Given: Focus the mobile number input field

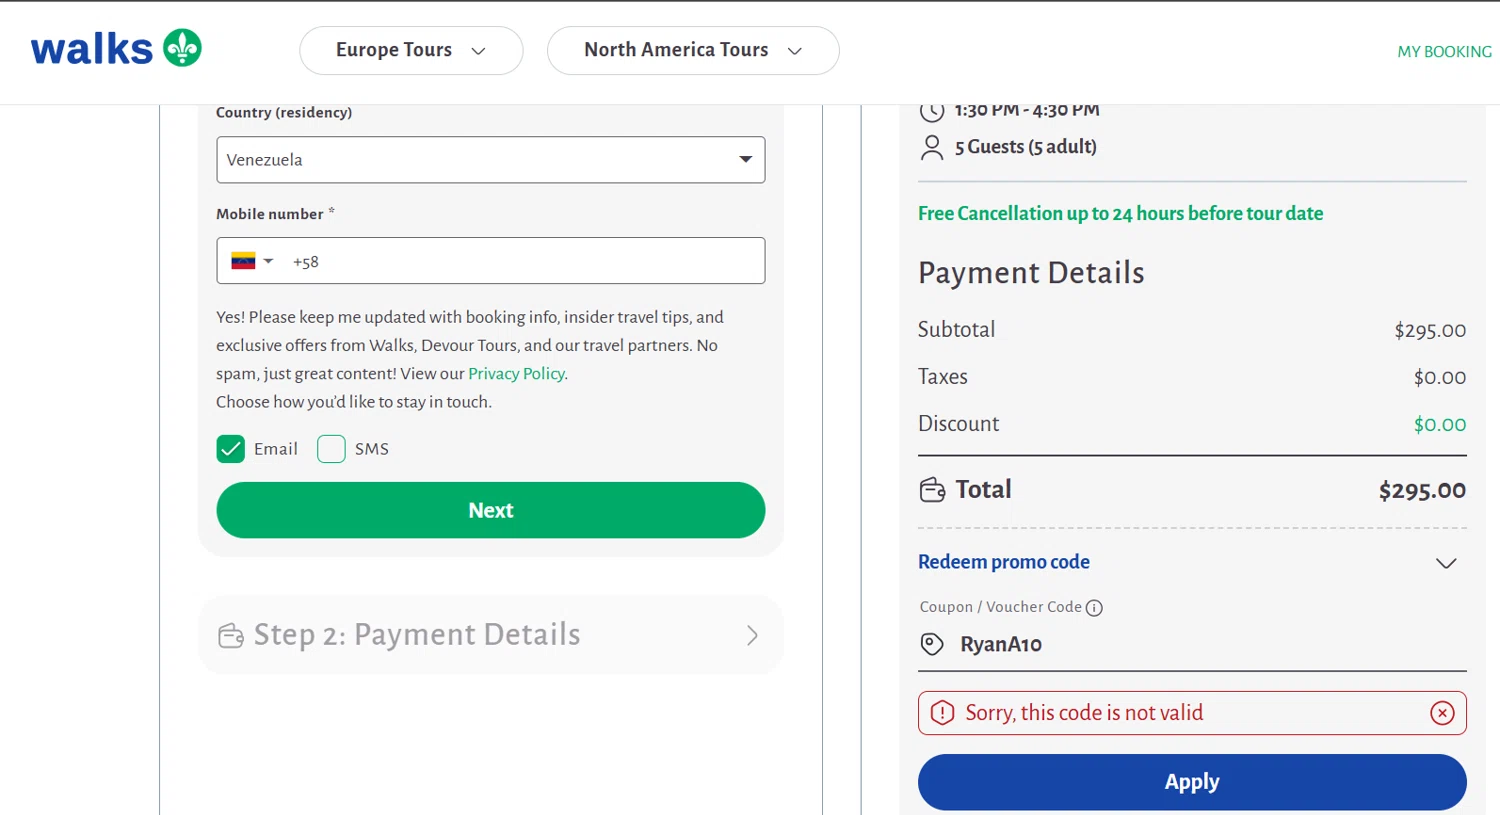Looking at the screenshot, I should (491, 261).
